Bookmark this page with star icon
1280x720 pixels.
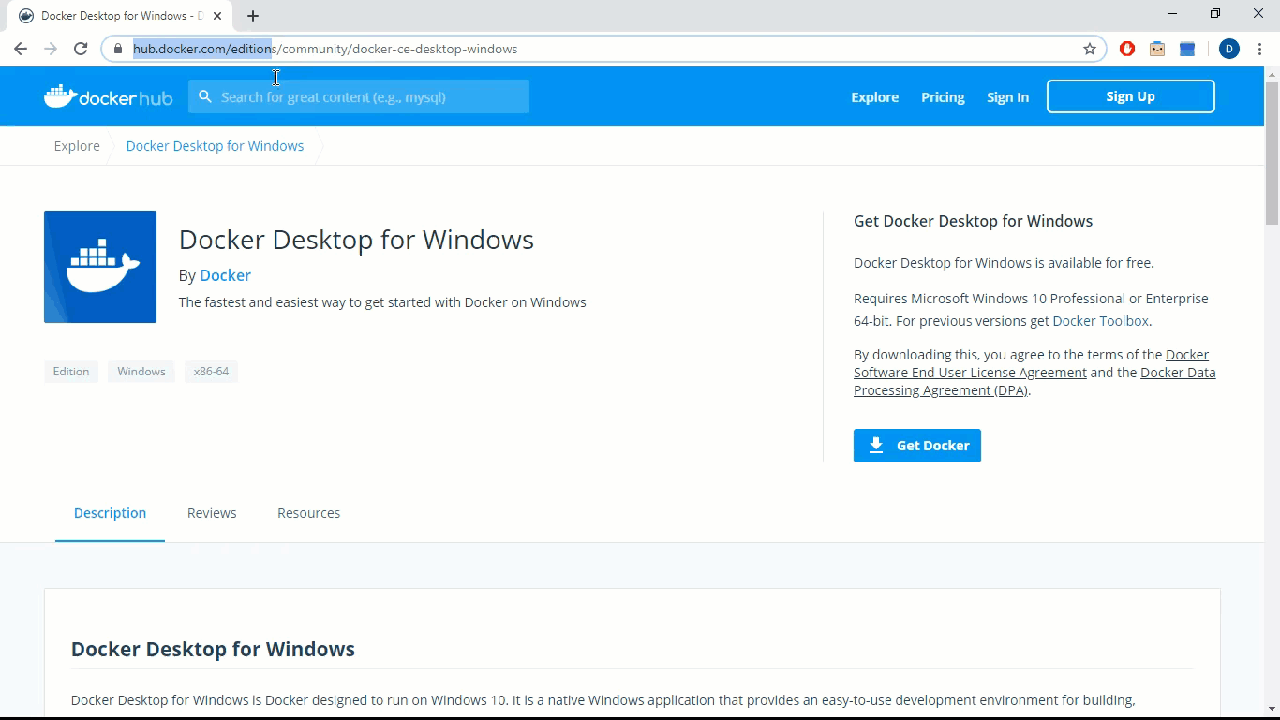1090,48
